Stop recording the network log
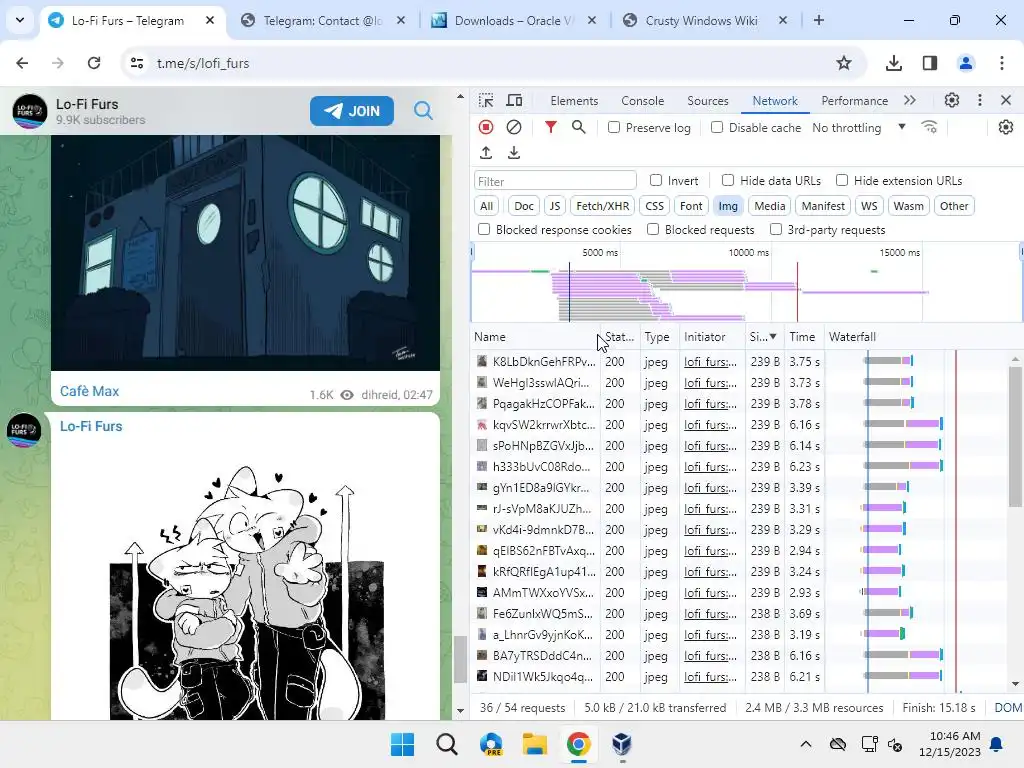This screenshot has width=1024, height=768. tap(486, 127)
